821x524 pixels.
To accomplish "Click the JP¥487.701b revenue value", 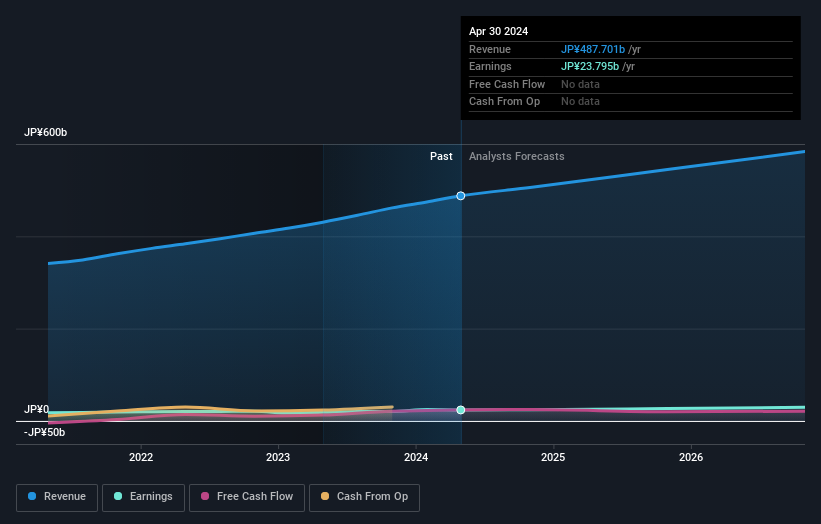I will [593, 49].
